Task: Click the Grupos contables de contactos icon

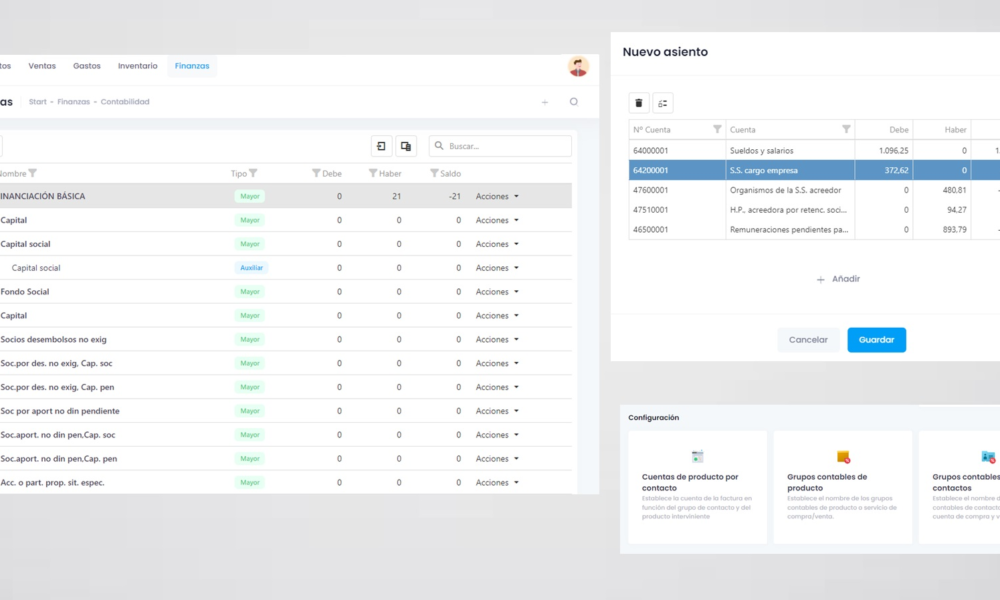Action: [988, 457]
